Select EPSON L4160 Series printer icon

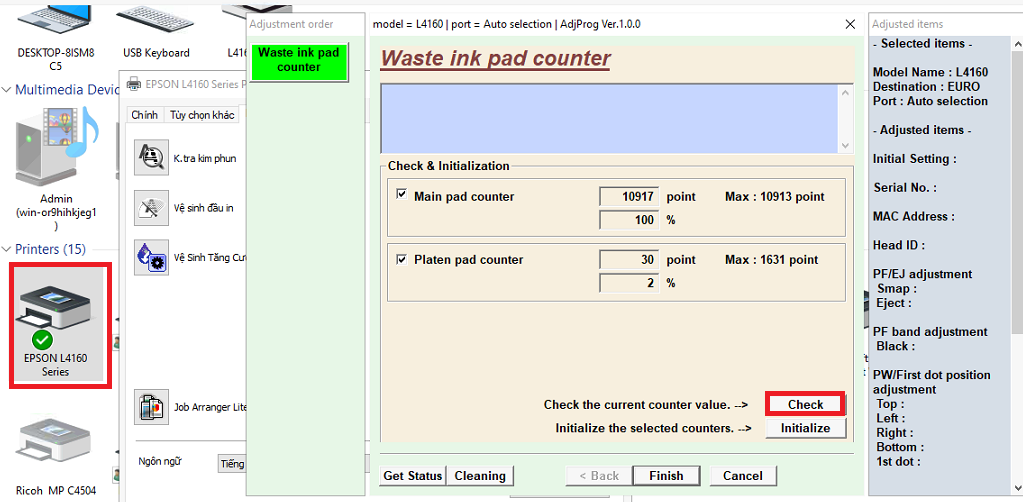[x=55, y=326]
